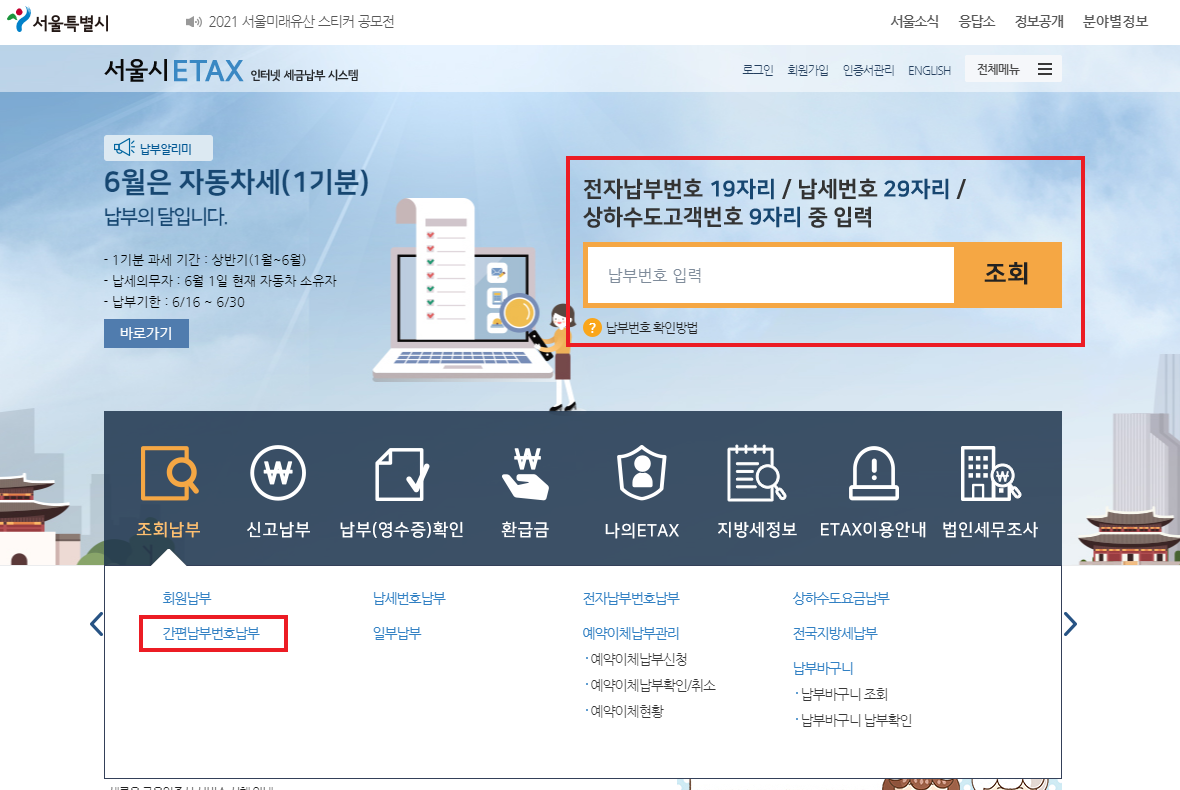Go to next menu with right arrow
The image size is (1180, 790).
pyautogui.click(x=1070, y=624)
